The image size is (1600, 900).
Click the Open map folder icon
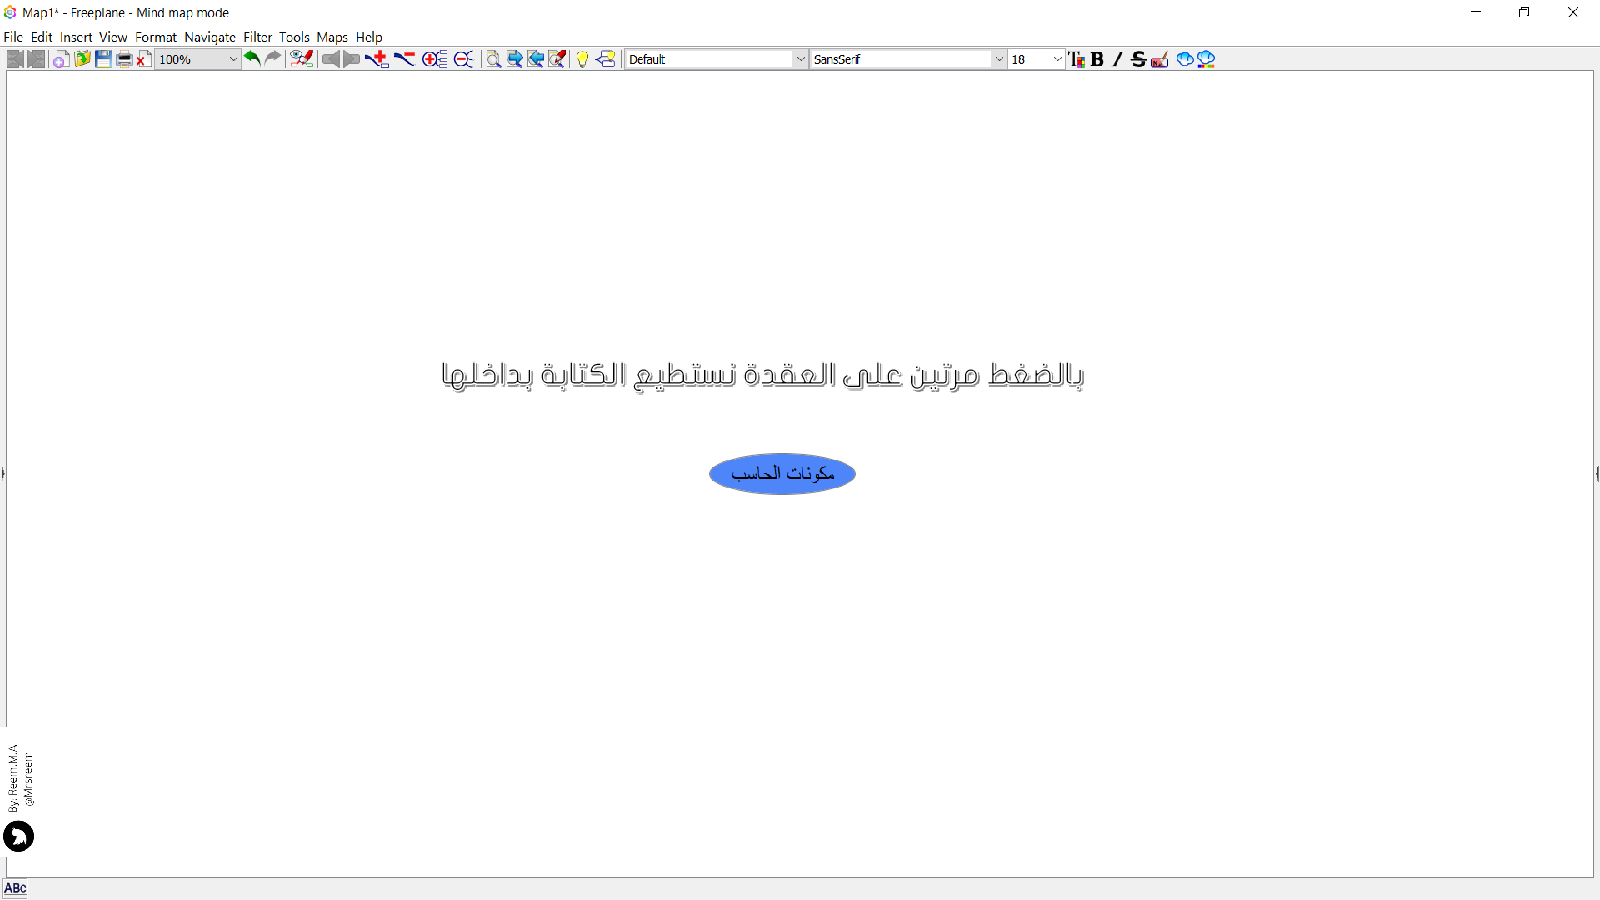[x=82, y=60]
